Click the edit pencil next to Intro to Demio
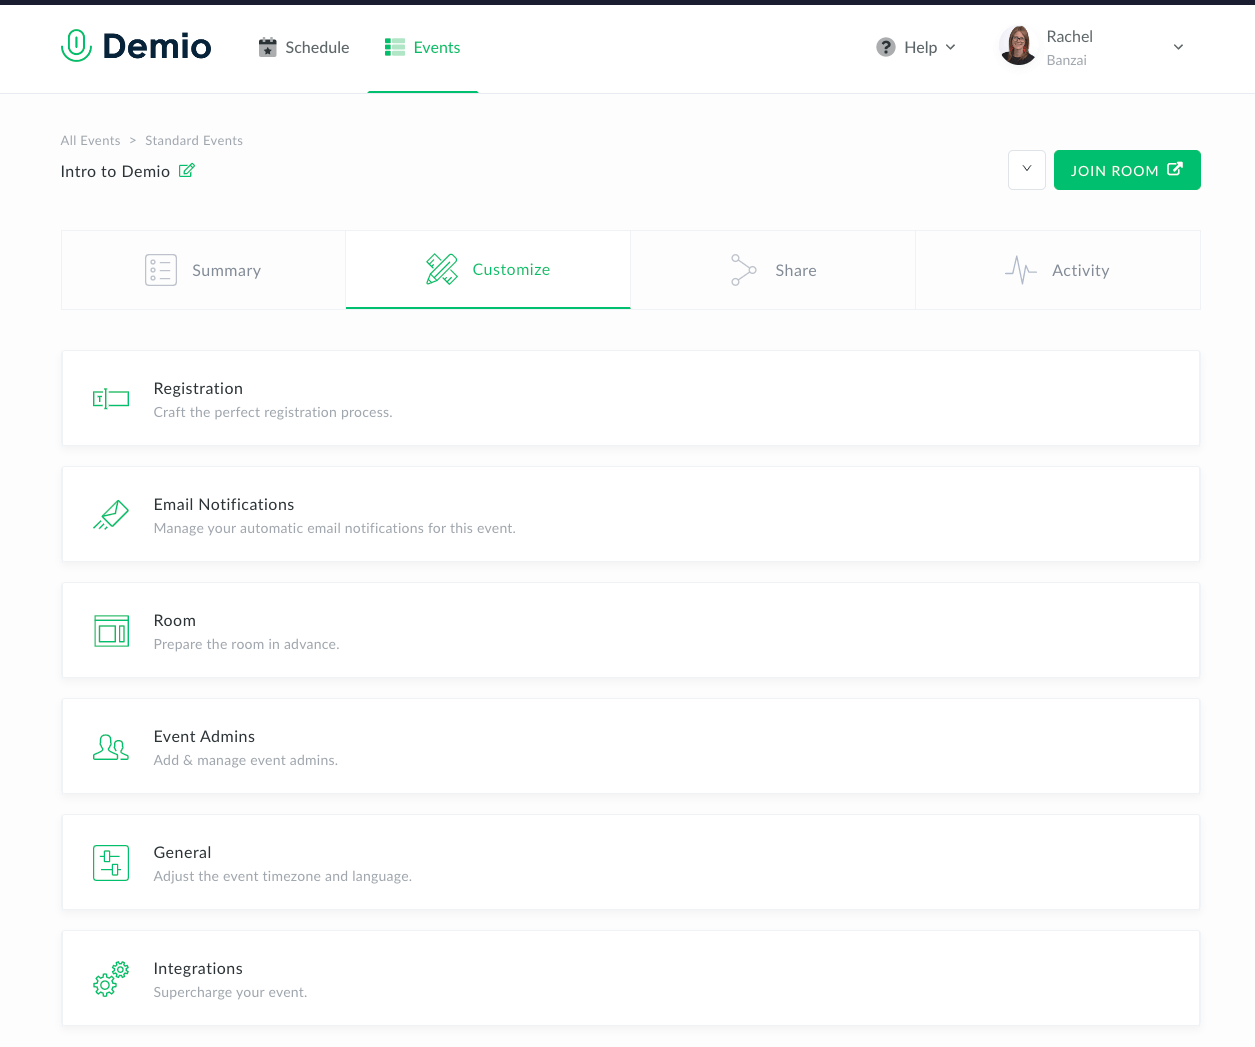This screenshot has width=1255, height=1047. 186,171
